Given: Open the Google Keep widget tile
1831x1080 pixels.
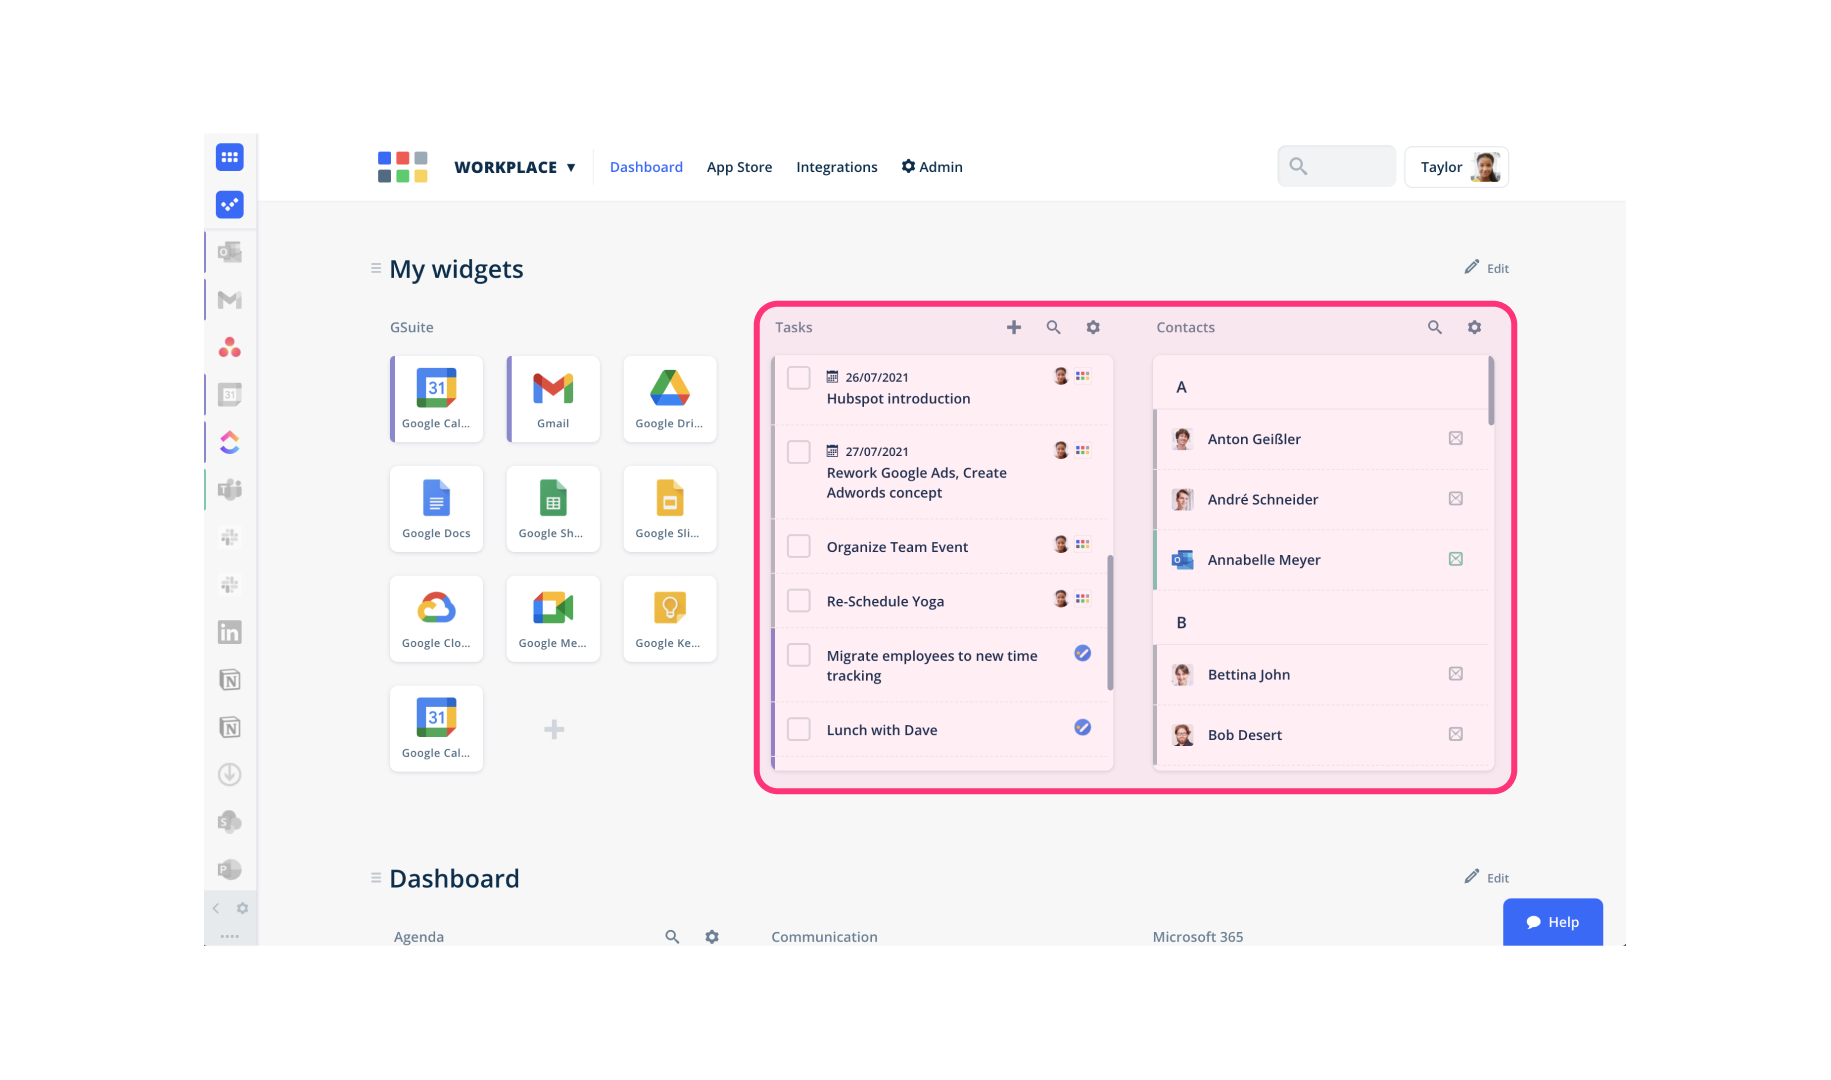Looking at the screenshot, I should coord(670,618).
